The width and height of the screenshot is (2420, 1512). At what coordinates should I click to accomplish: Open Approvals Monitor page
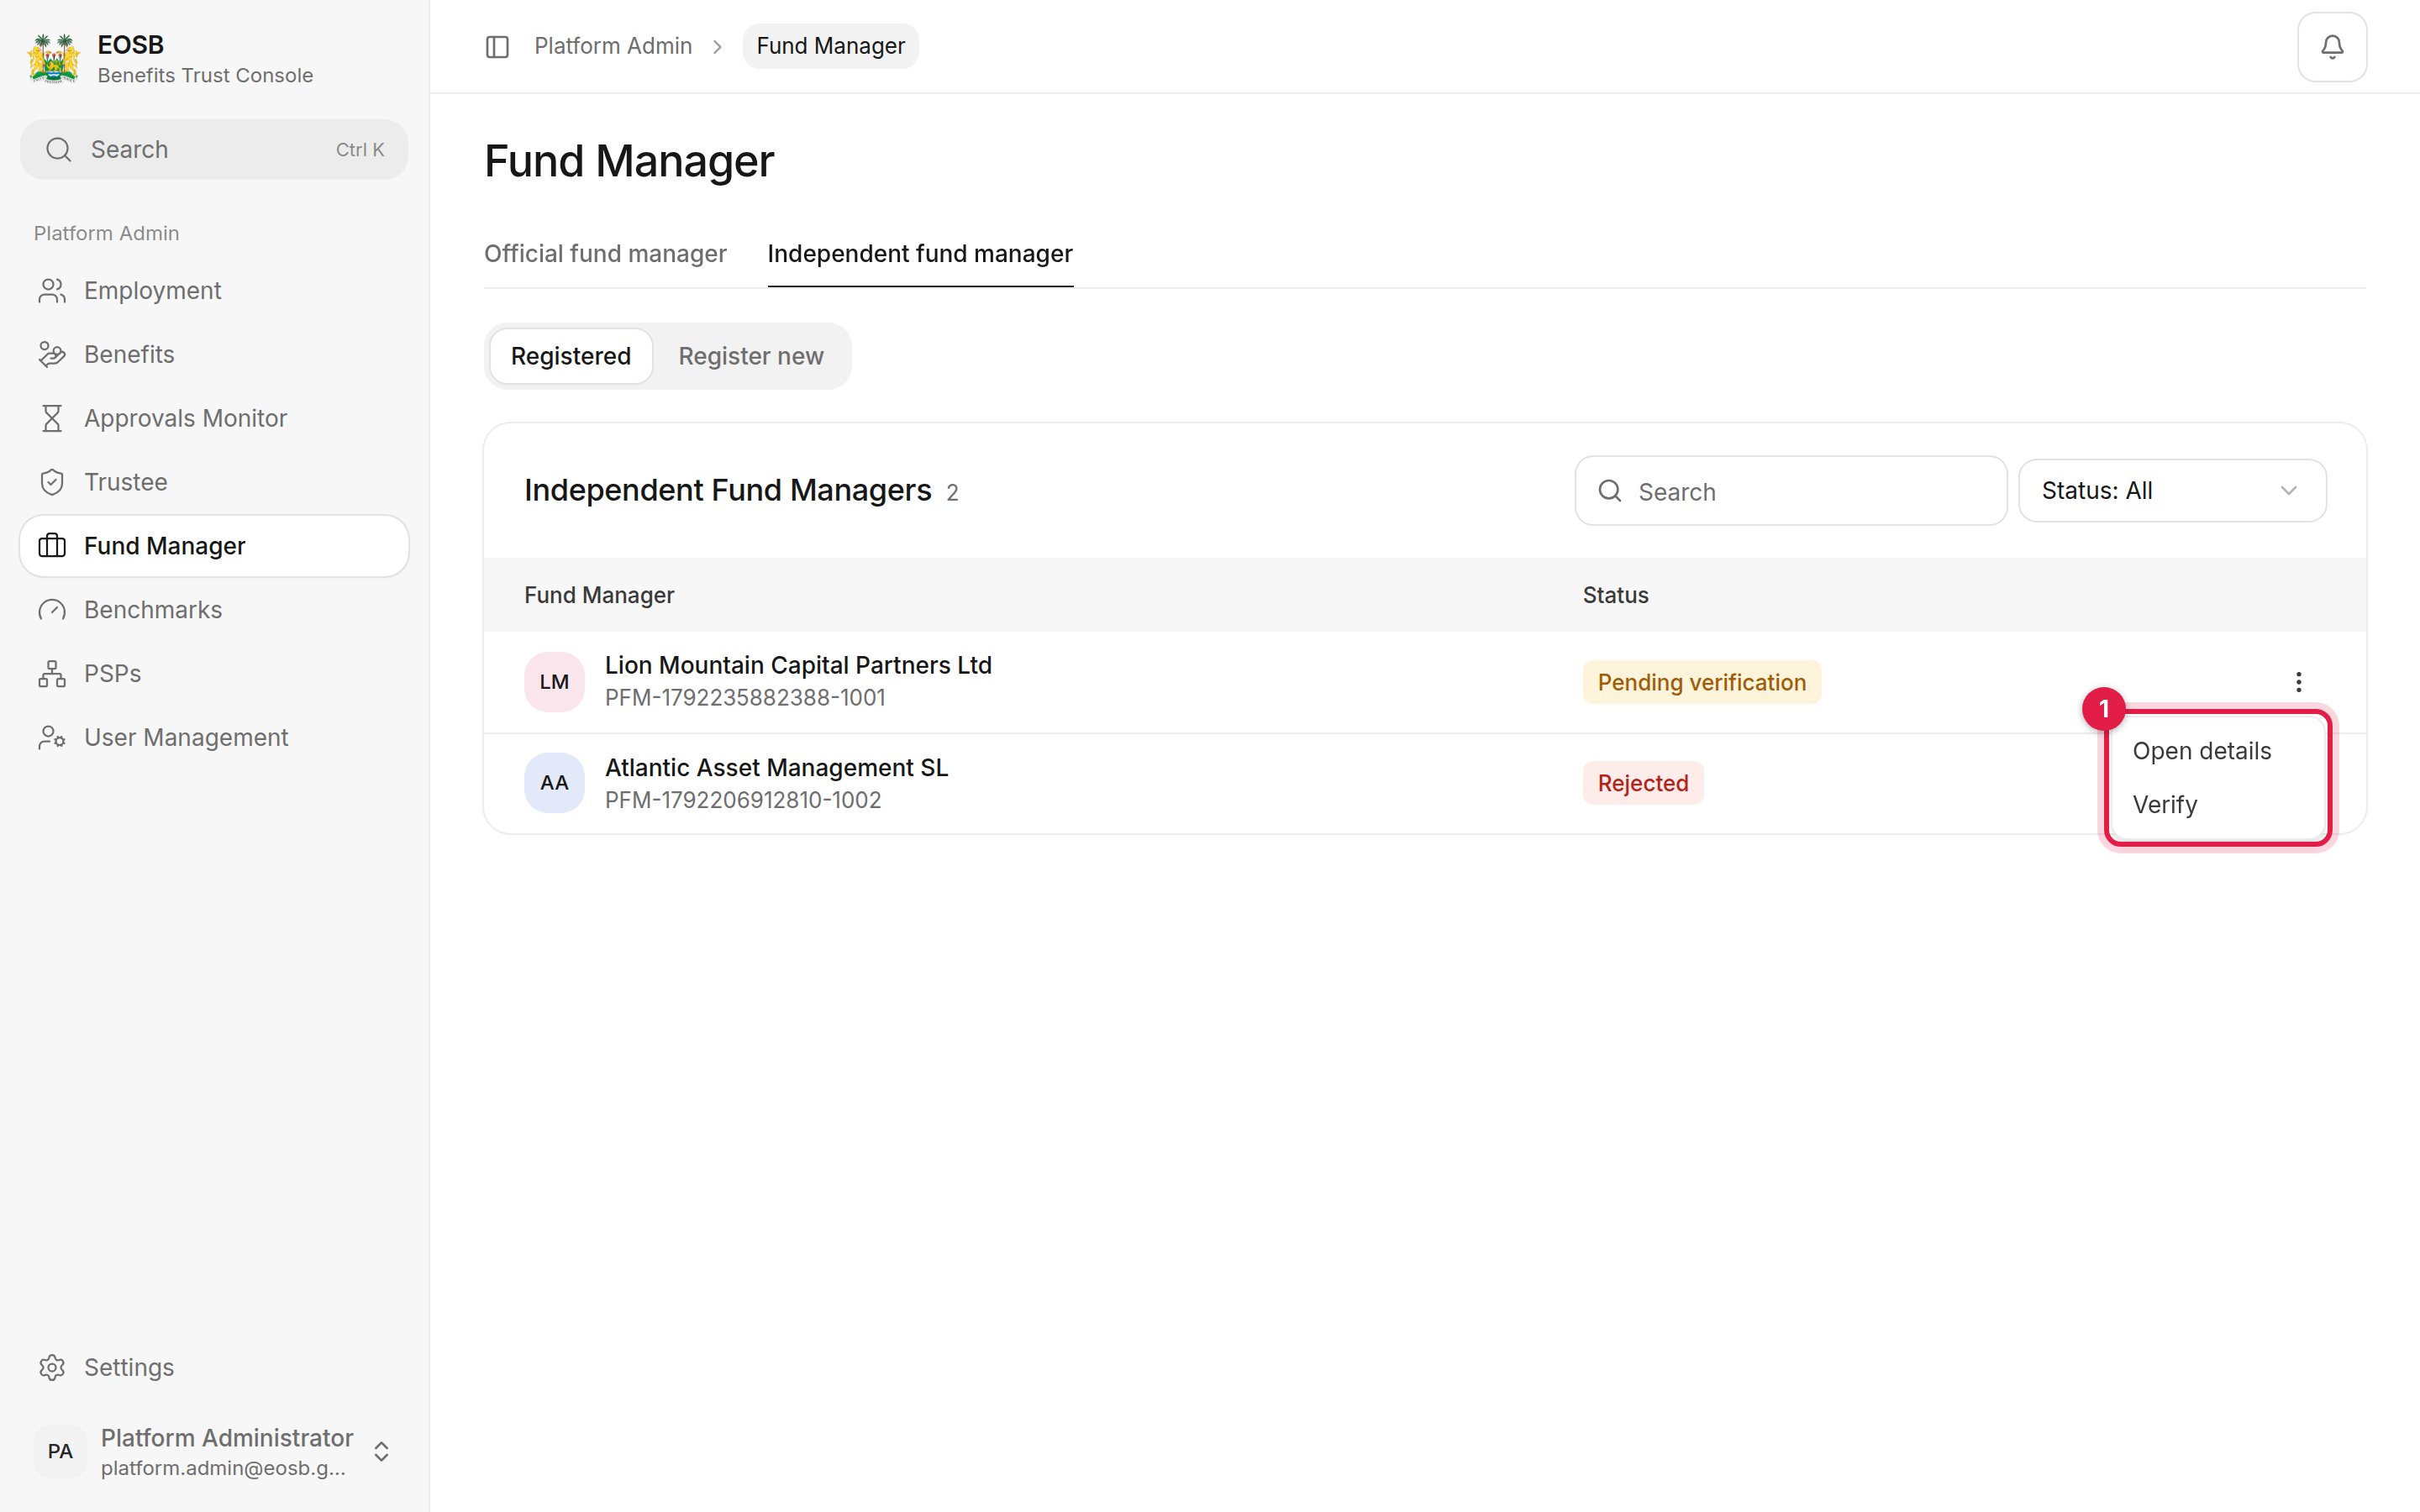(x=214, y=418)
